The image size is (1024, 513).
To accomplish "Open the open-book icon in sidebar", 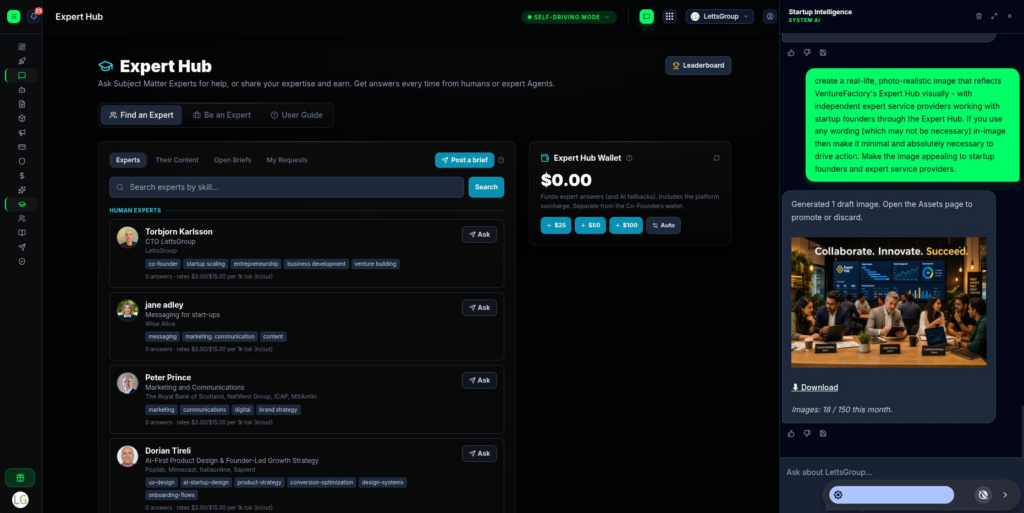I will [x=22, y=233].
